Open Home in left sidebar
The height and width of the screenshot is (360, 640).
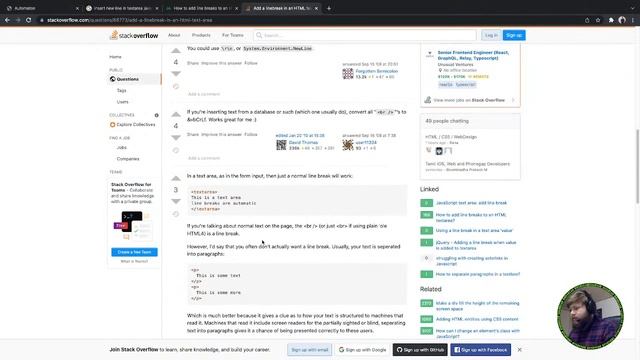pyautogui.click(x=116, y=57)
